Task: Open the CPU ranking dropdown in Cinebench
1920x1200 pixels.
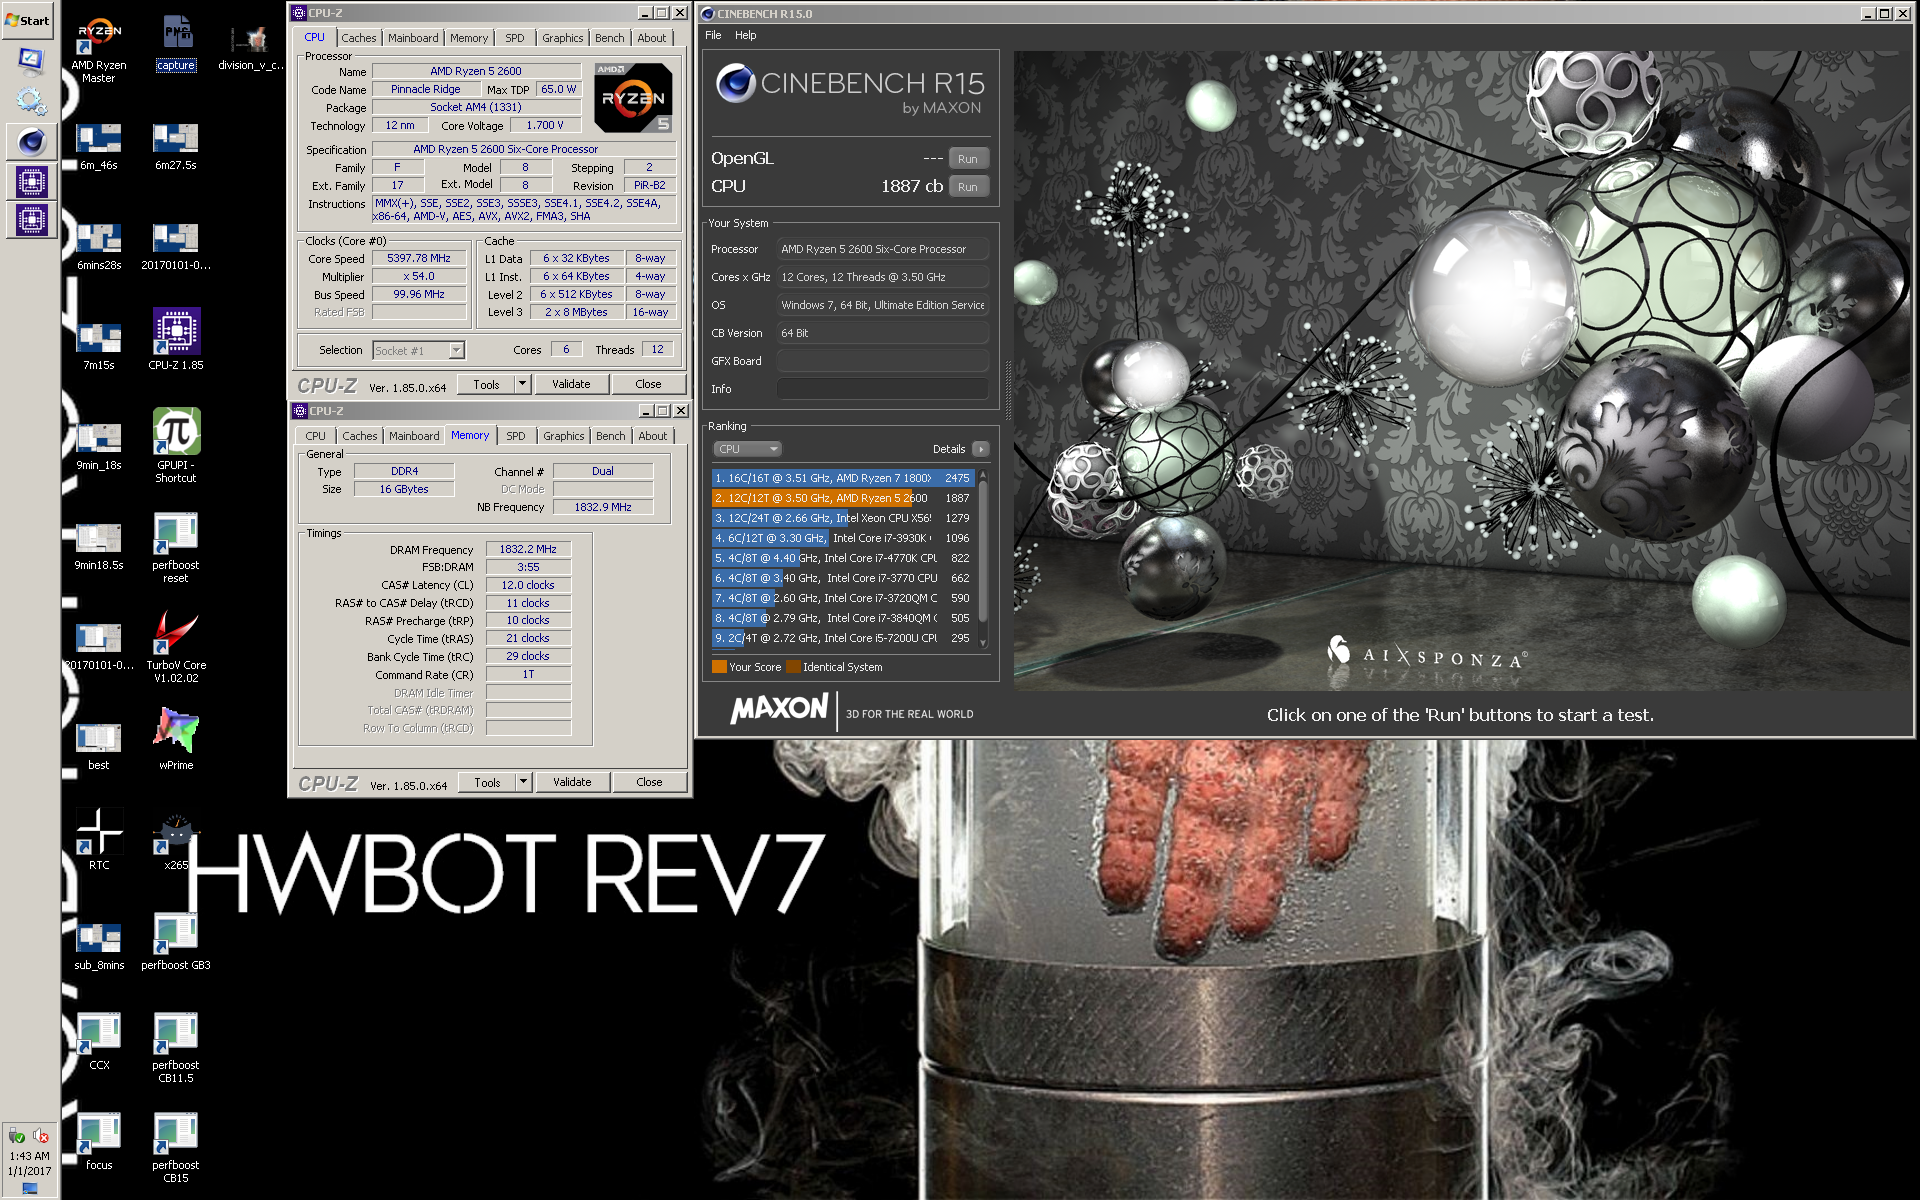Action: pos(747,449)
